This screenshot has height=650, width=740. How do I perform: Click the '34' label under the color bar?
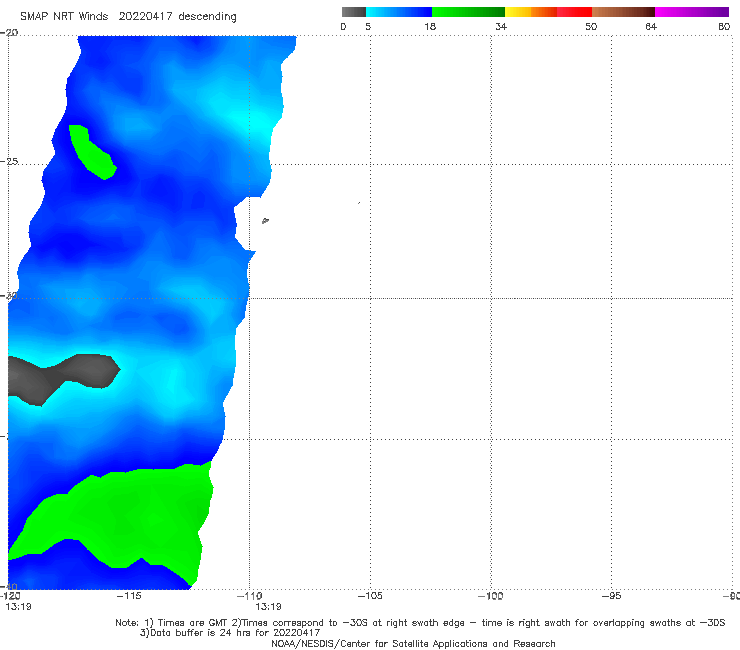[x=501, y=26]
